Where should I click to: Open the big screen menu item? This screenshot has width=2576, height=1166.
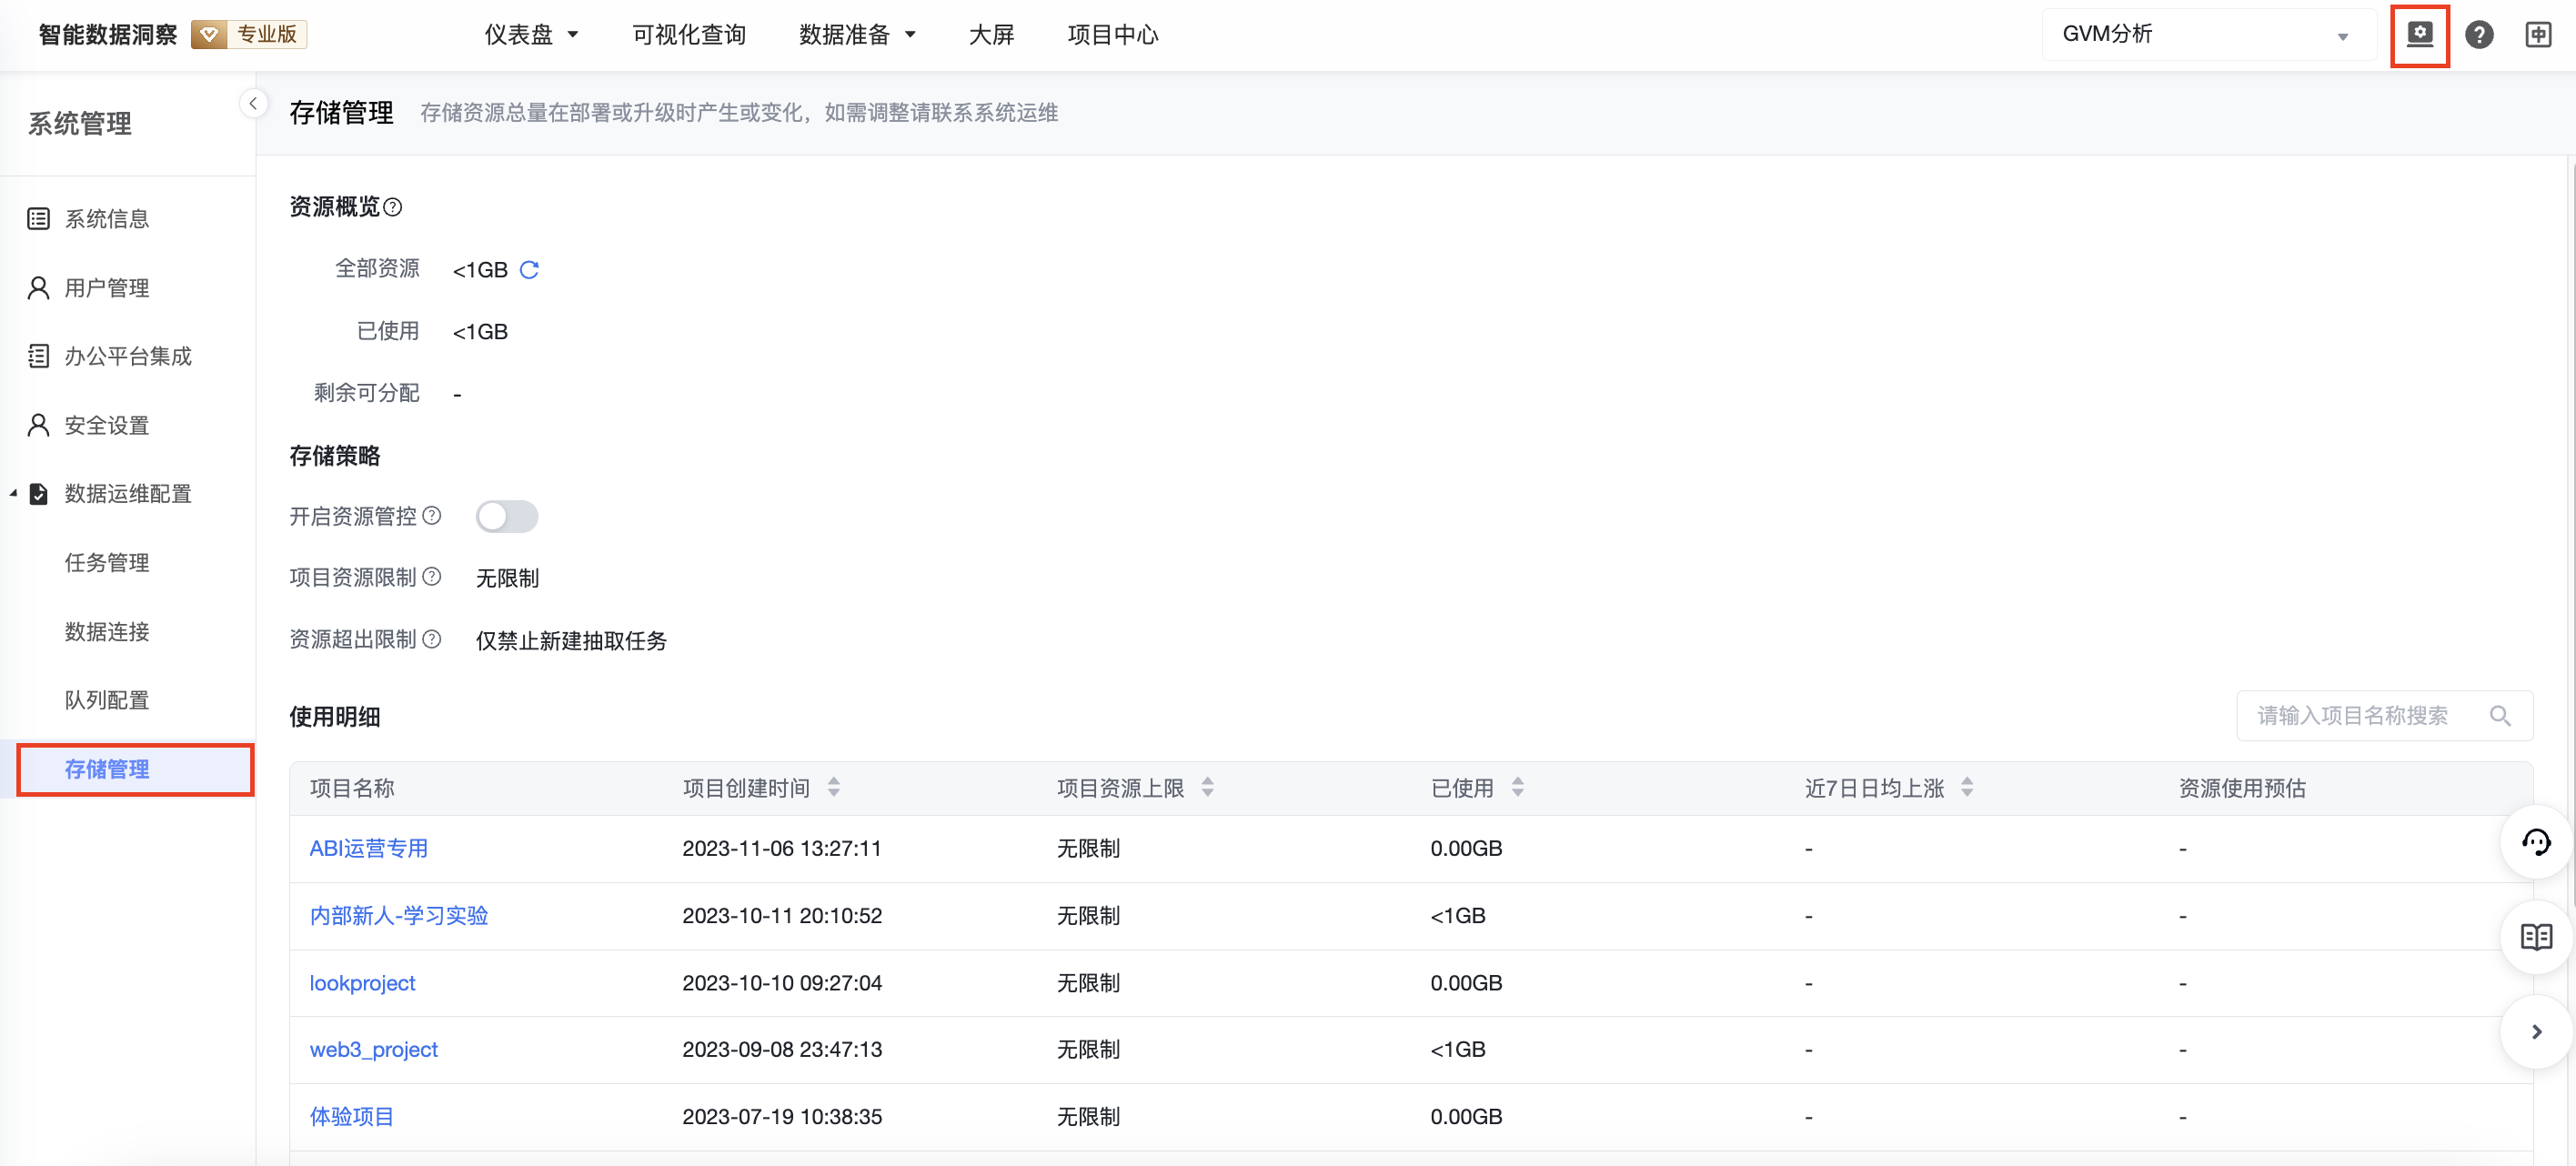[991, 35]
